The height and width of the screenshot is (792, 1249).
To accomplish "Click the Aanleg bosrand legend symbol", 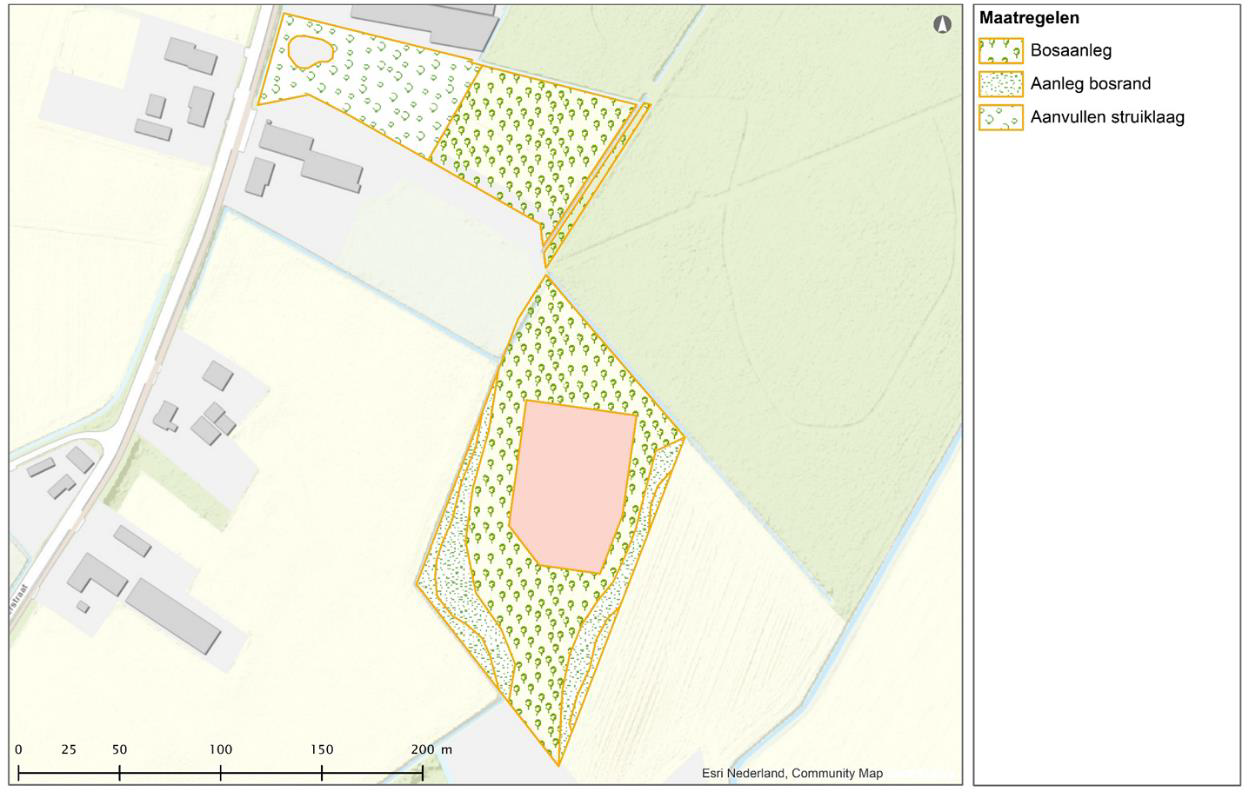I will (1001, 84).
